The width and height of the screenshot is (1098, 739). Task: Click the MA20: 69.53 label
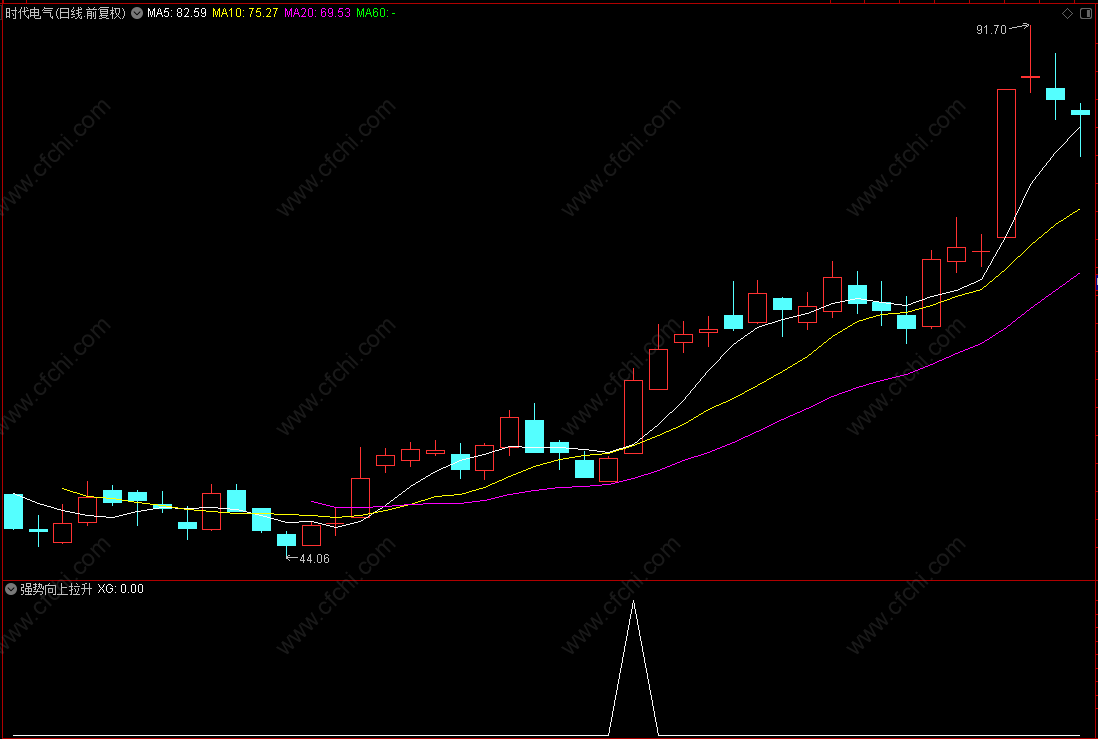[317, 13]
